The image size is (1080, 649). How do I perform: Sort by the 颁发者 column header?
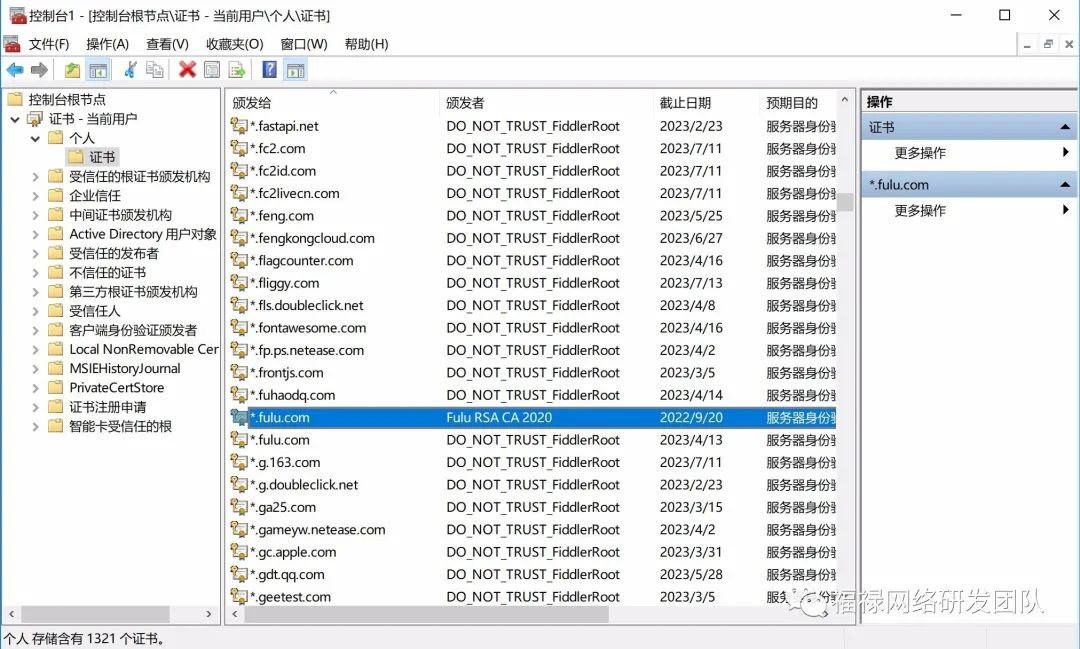(x=546, y=103)
